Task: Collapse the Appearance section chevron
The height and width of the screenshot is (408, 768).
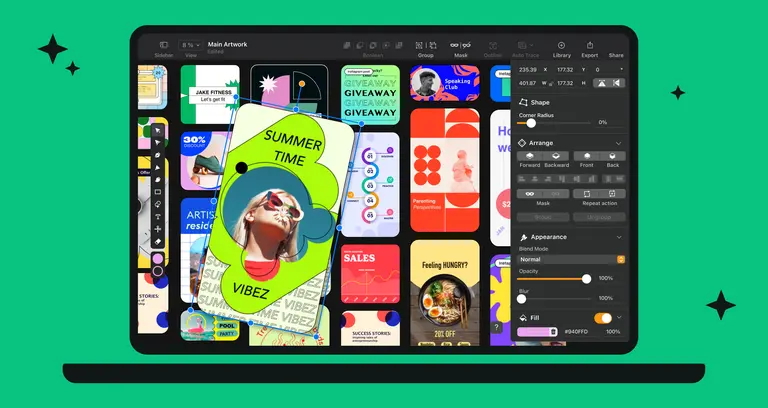Action: tap(619, 237)
